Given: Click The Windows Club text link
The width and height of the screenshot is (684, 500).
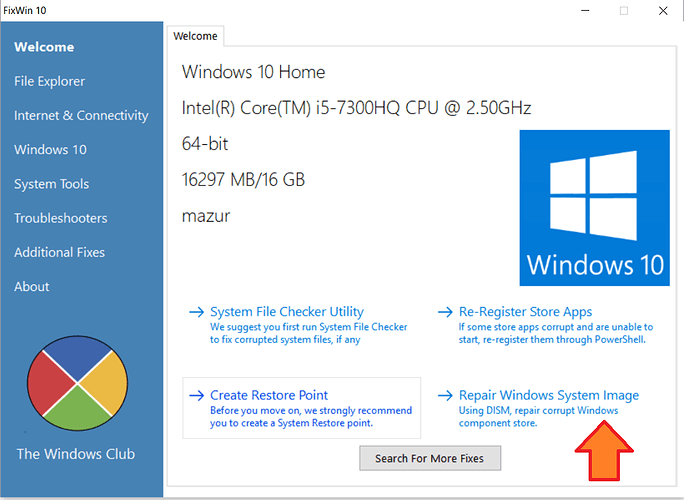Looking at the screenshot, I should pos(76,454).
